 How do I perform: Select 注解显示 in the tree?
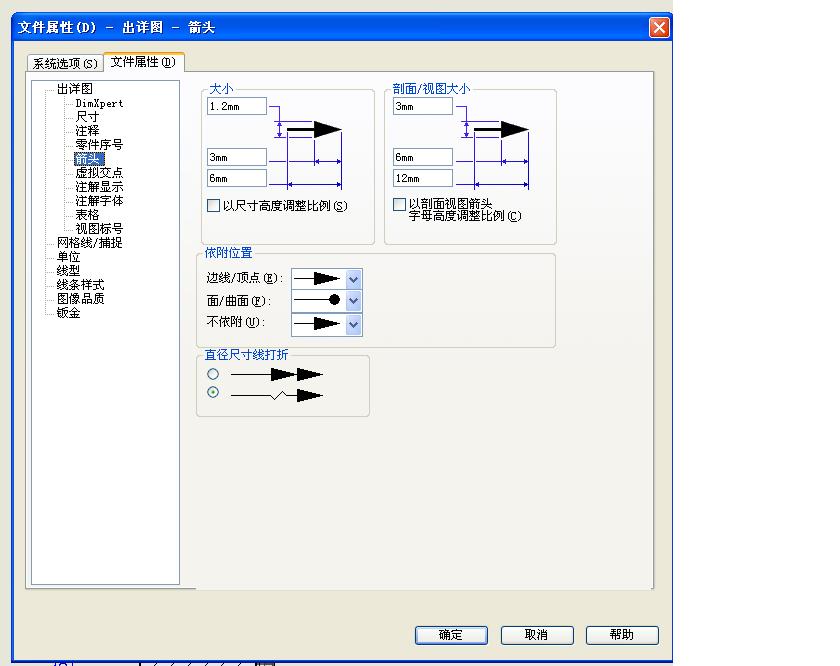click(99, 186)
